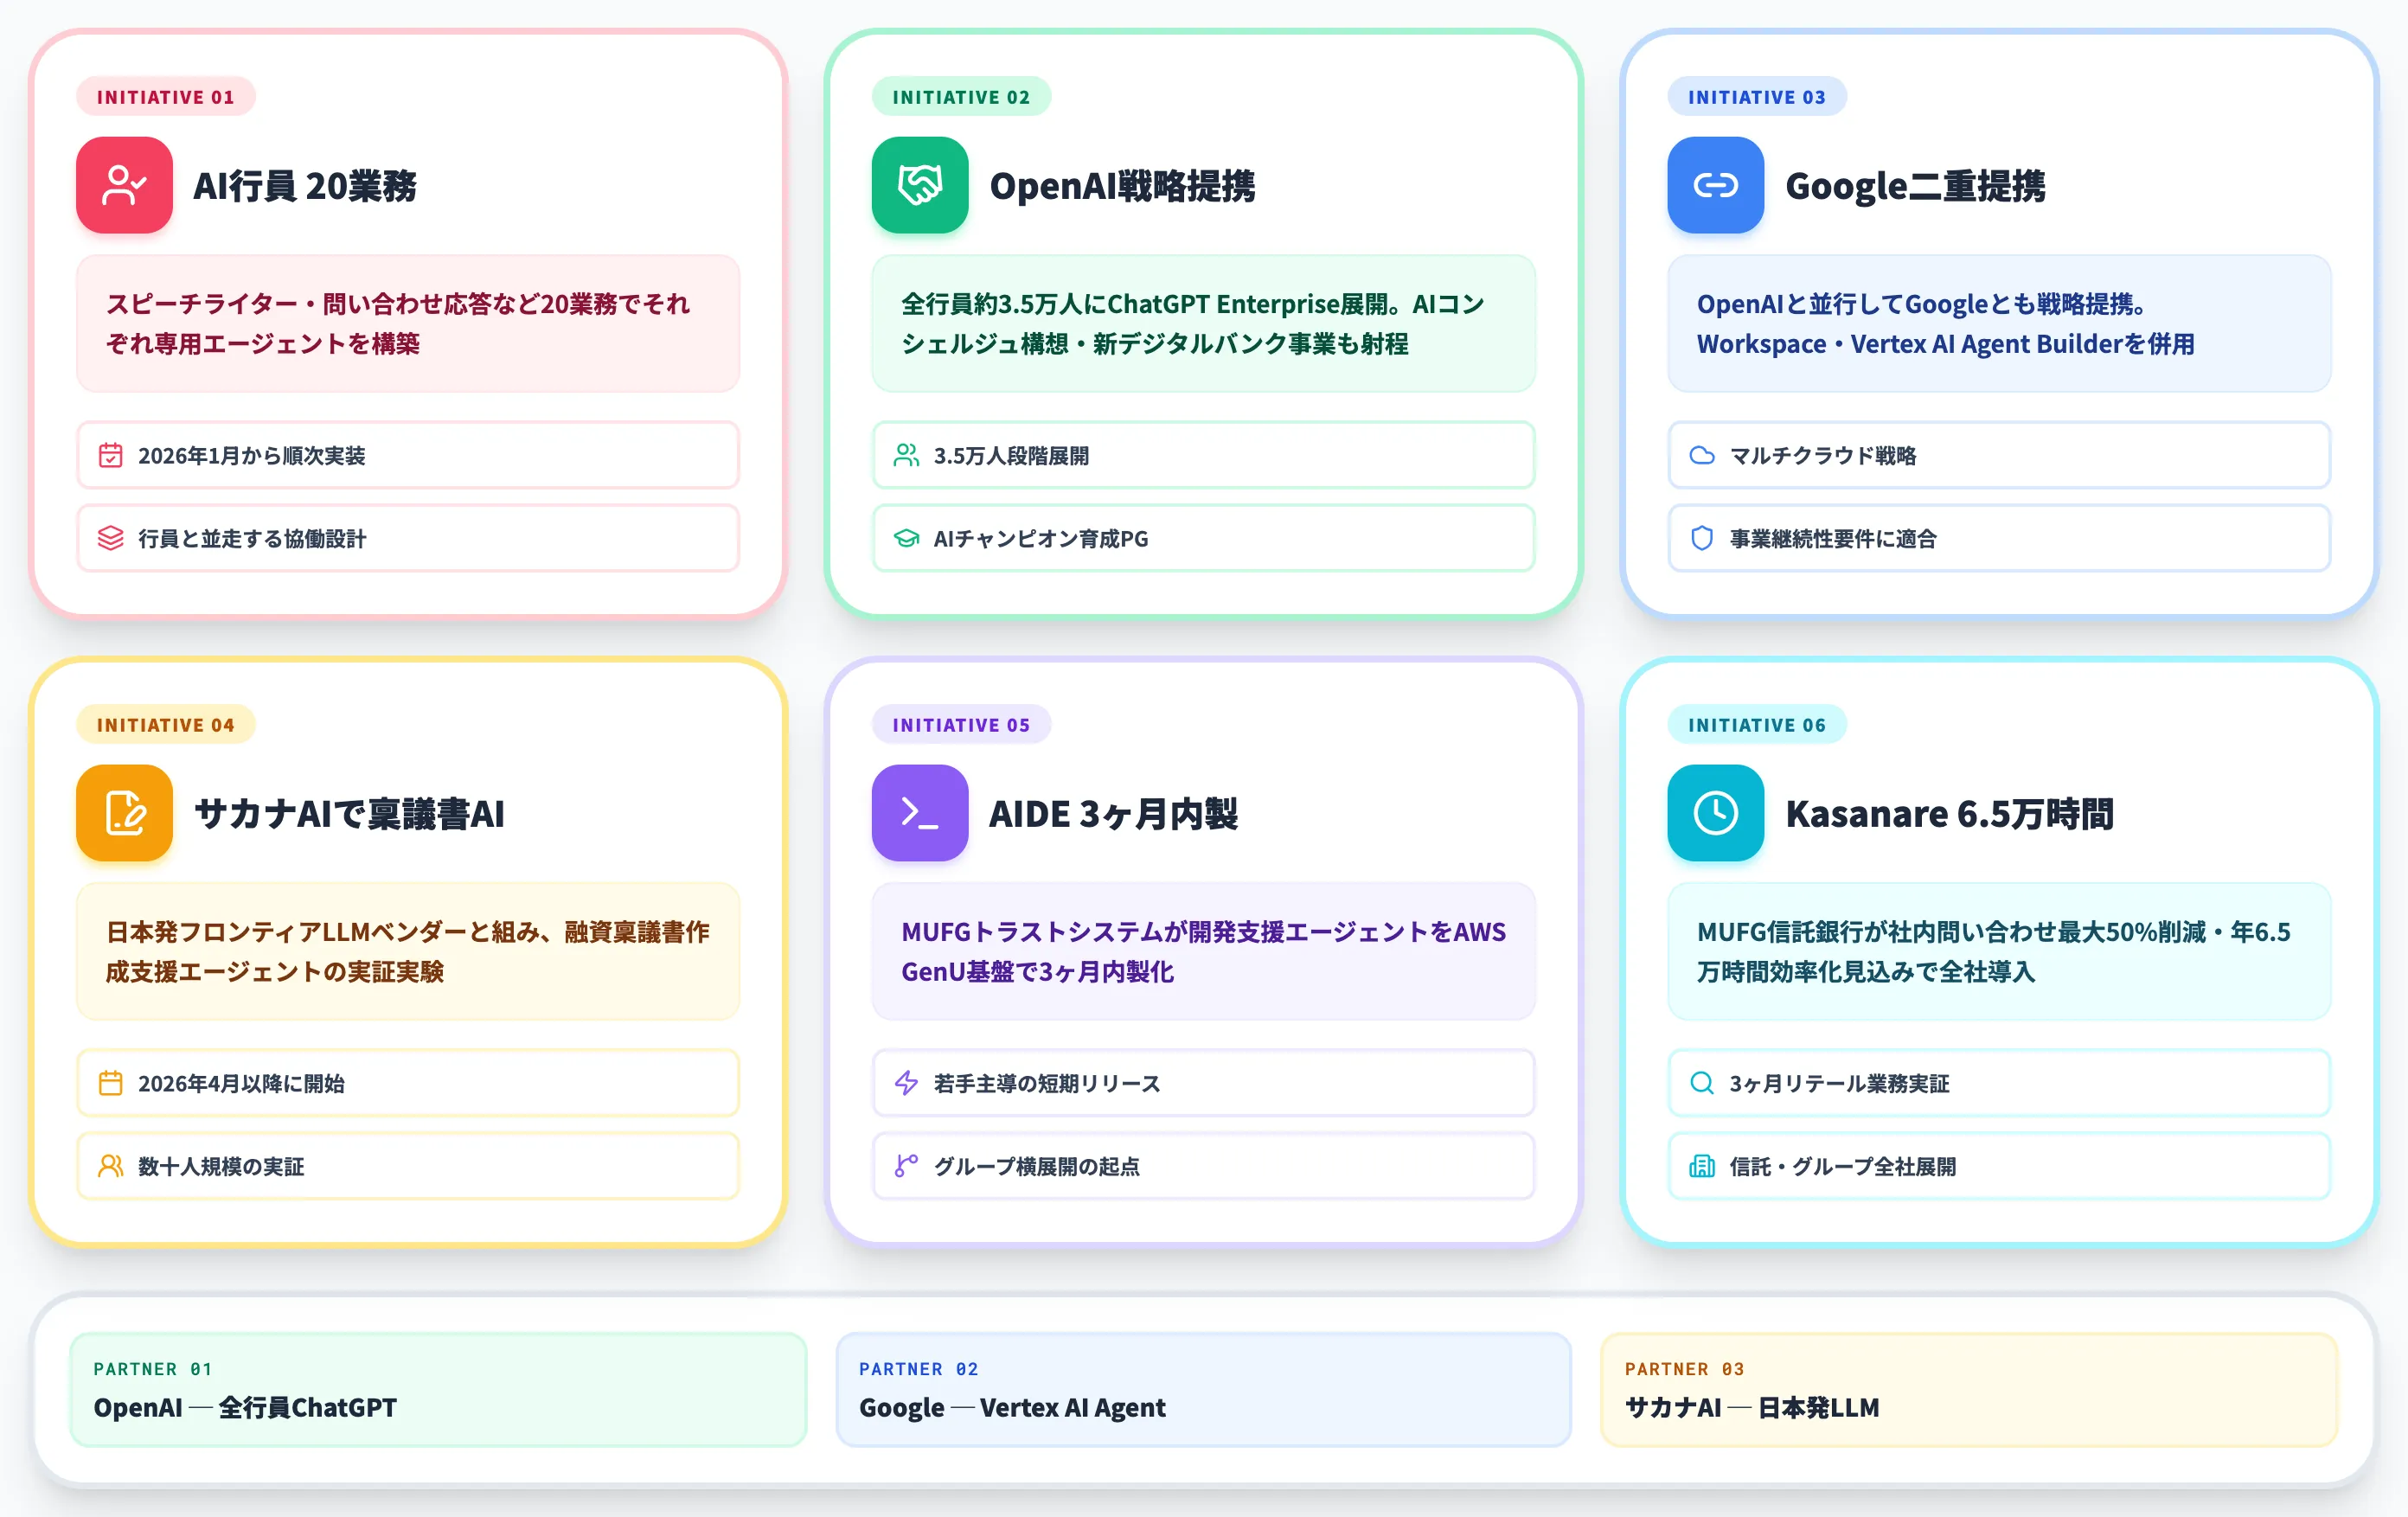The image size is (2408, 1517).
Task: Click the 3.5万人段階展開 row text
Action: [x=1011, y=456]
